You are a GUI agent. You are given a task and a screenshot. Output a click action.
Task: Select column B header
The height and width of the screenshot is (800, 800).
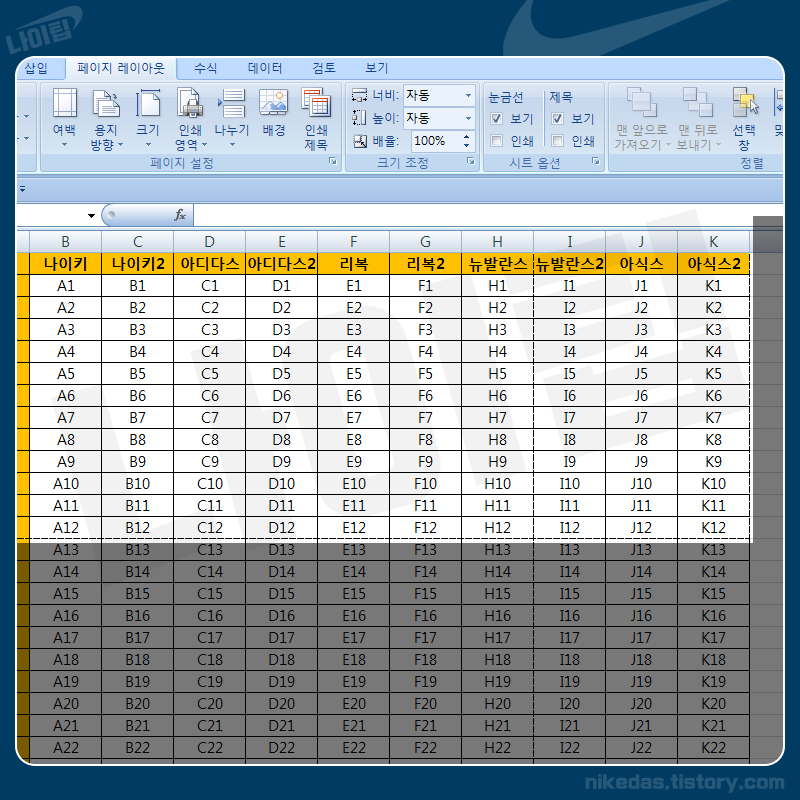pyautogui.click(x=65, y=242)
